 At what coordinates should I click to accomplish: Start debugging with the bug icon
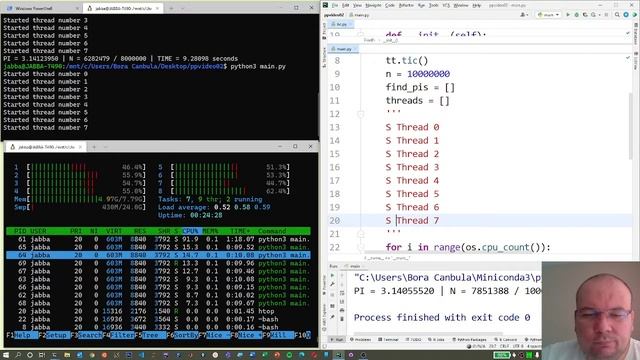pos(576,15)
